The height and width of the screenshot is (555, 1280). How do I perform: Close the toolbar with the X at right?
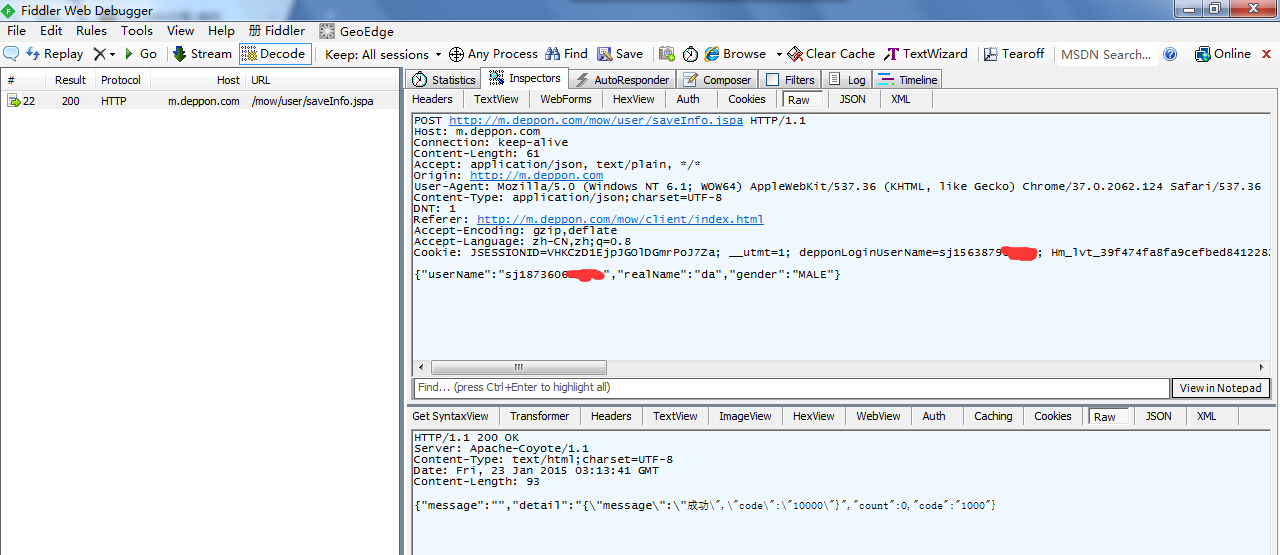coord(1266,54)
